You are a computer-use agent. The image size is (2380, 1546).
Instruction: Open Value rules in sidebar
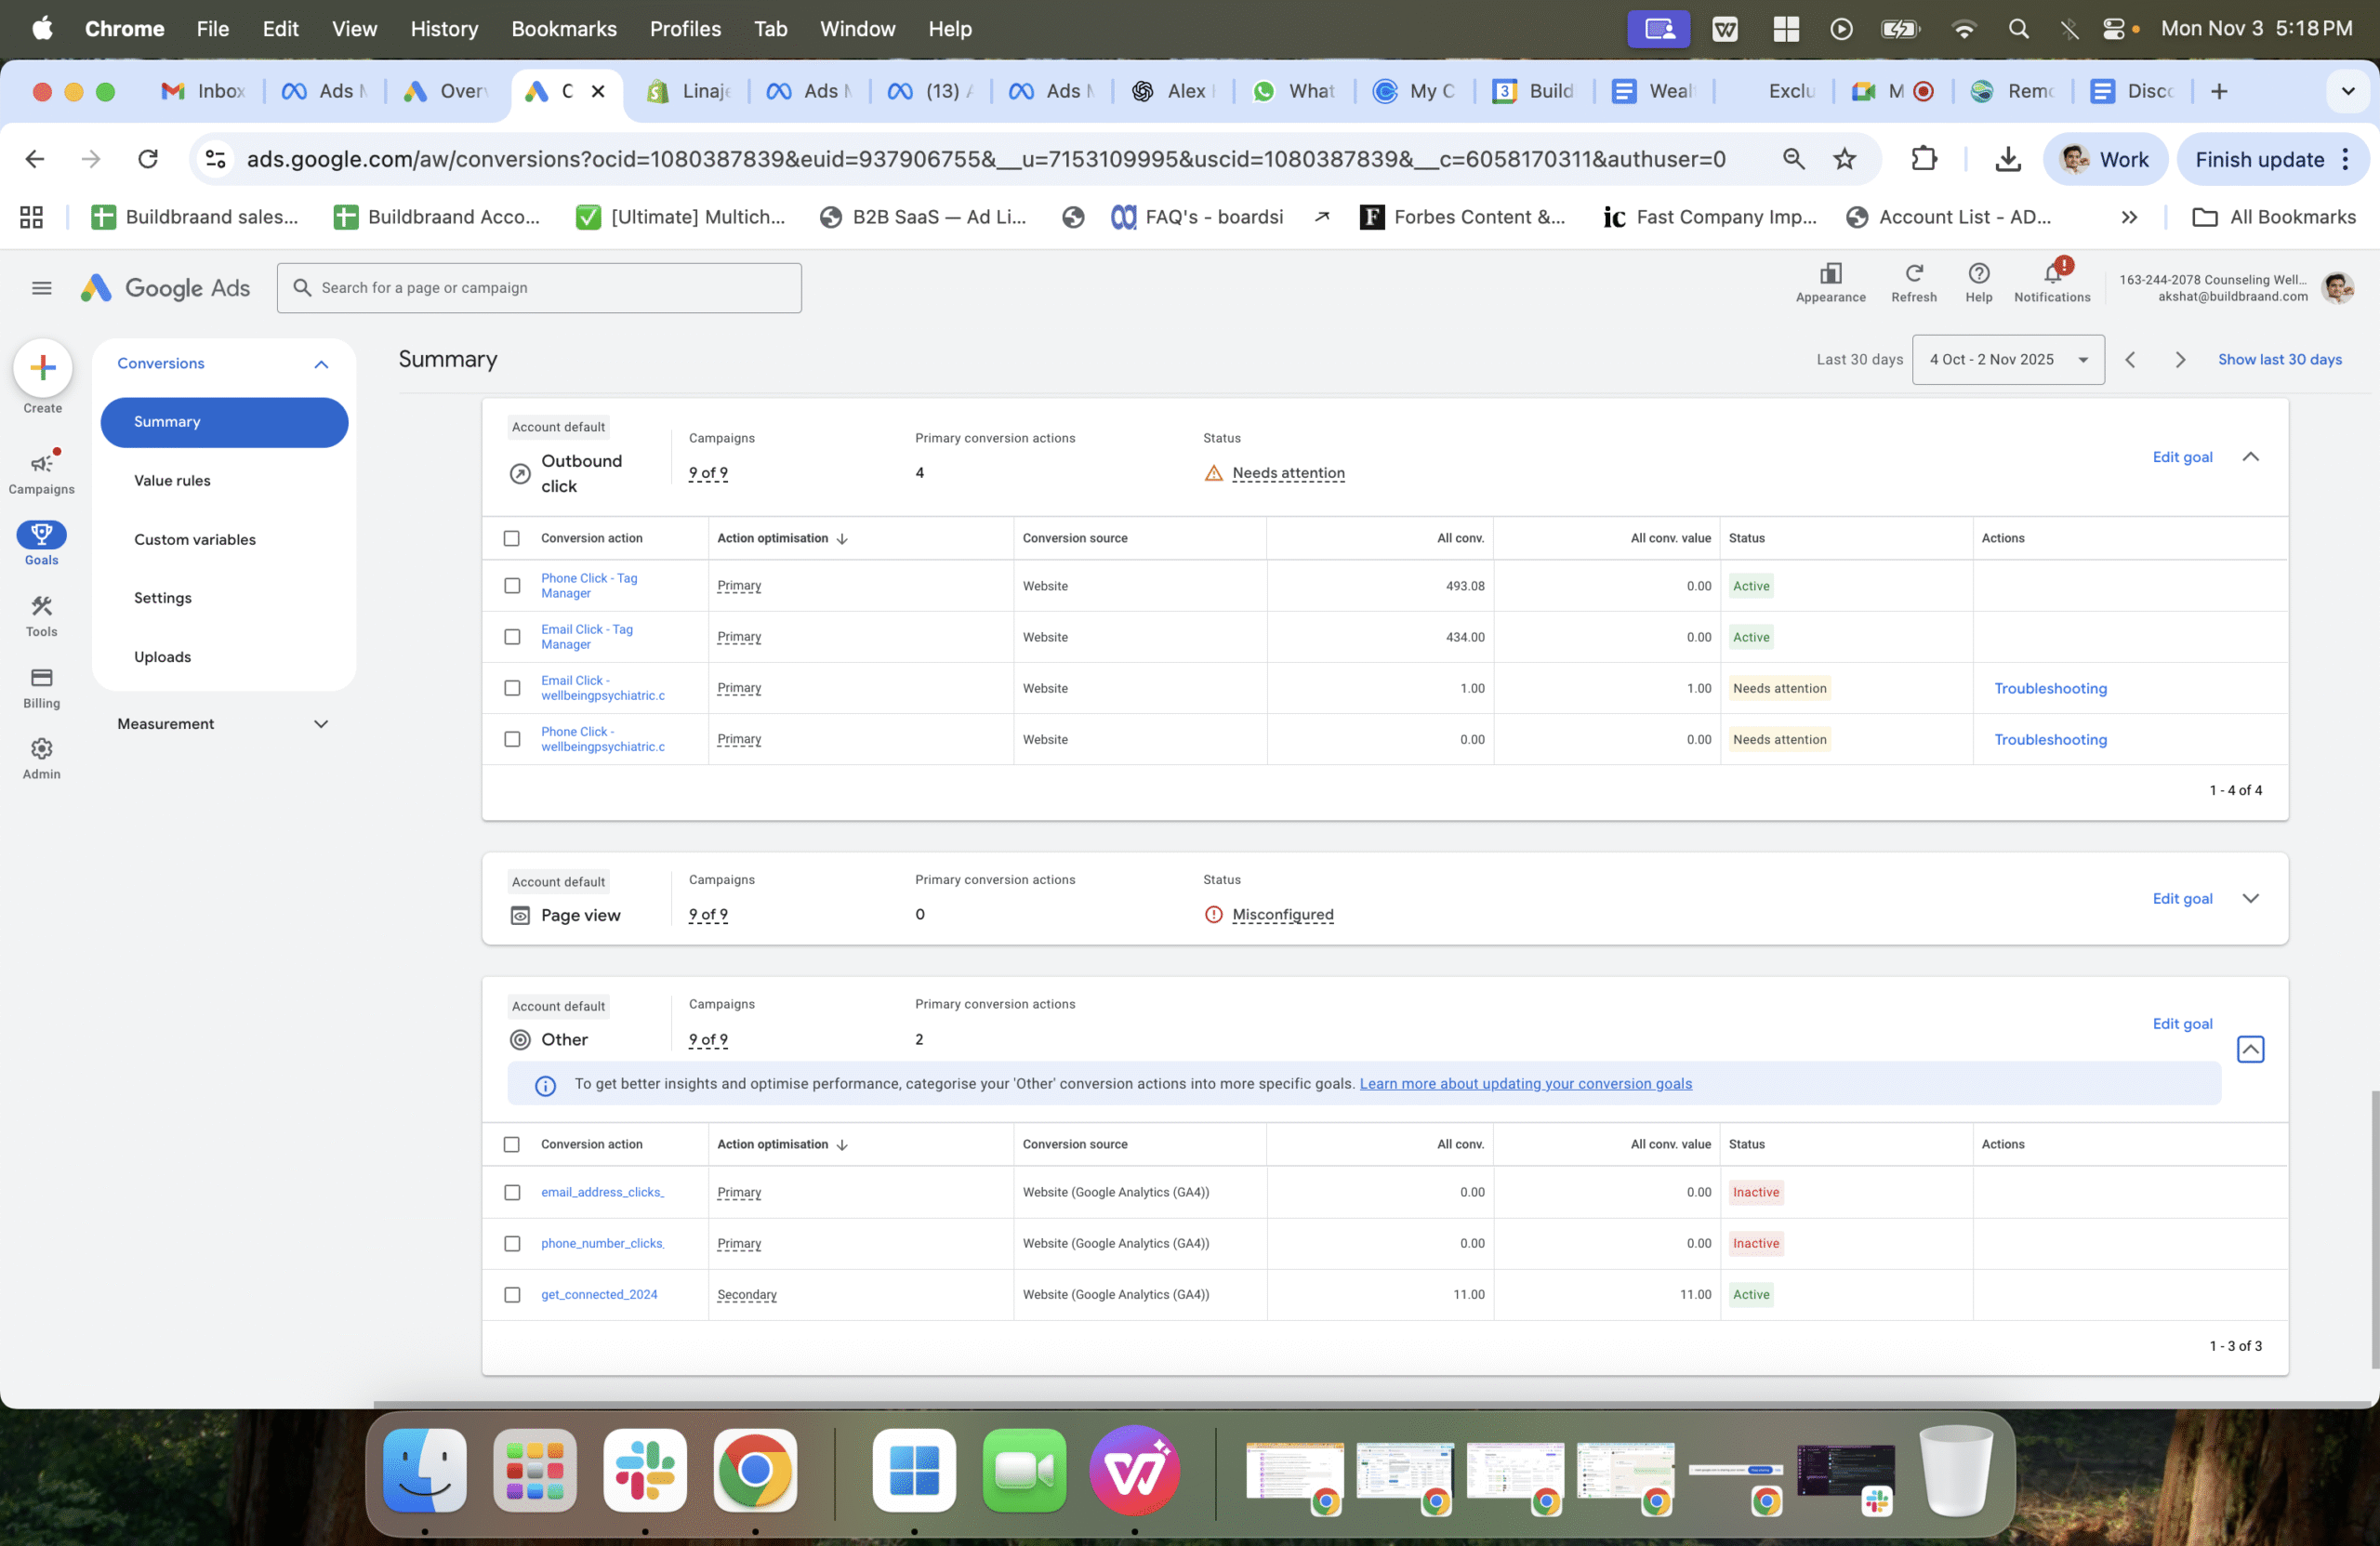tap(172, 480)
